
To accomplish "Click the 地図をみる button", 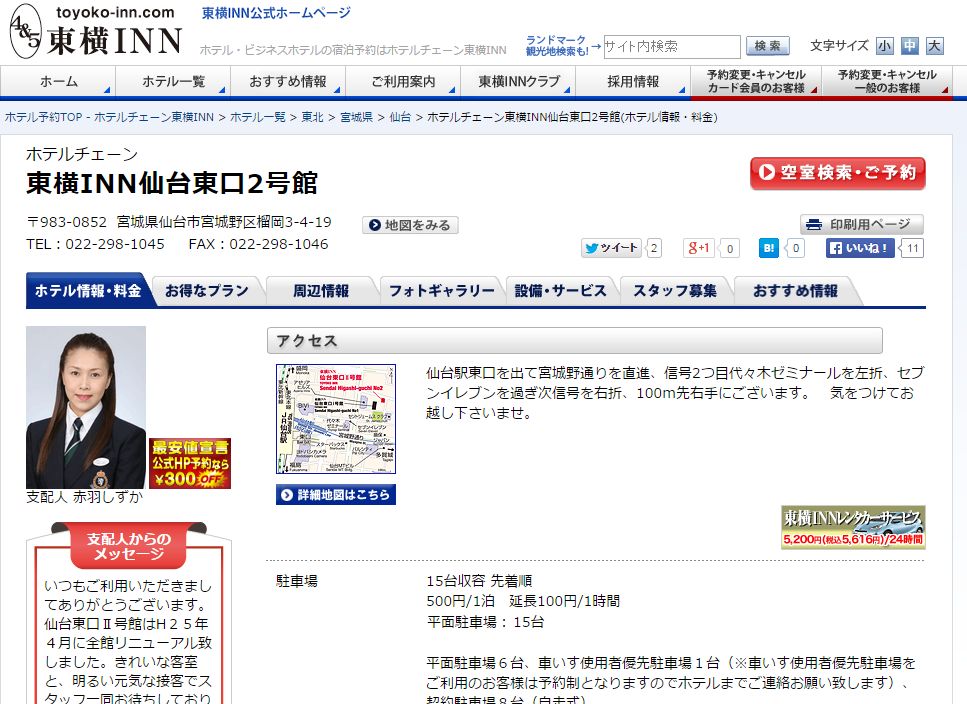I will point(410,225).
